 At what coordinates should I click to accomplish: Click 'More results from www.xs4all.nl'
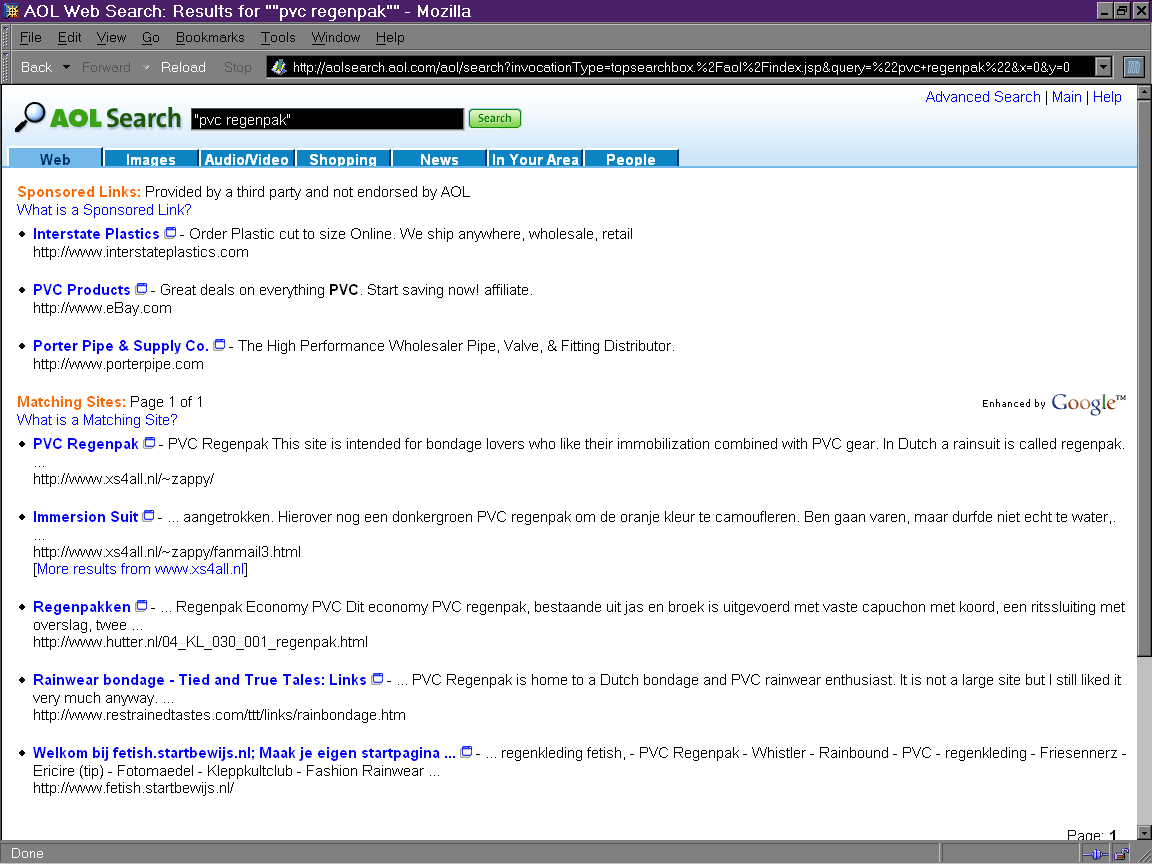tap(140, 569)
